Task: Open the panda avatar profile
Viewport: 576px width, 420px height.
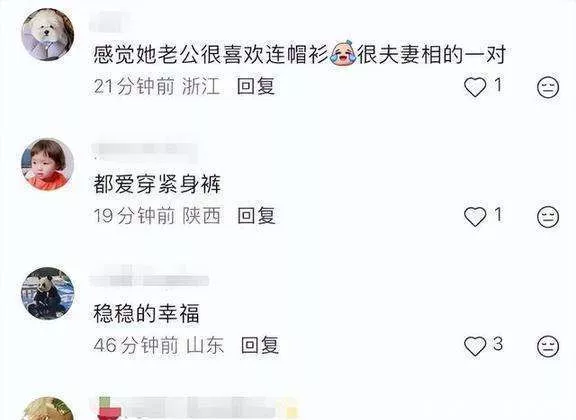Action: point(48,293)
